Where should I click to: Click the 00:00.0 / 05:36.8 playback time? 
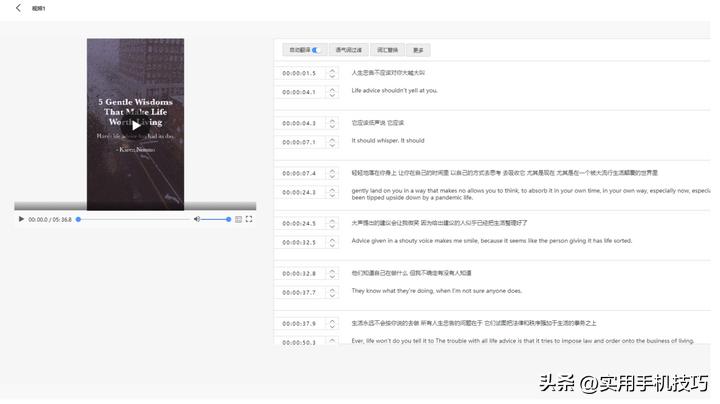[50, 219]
